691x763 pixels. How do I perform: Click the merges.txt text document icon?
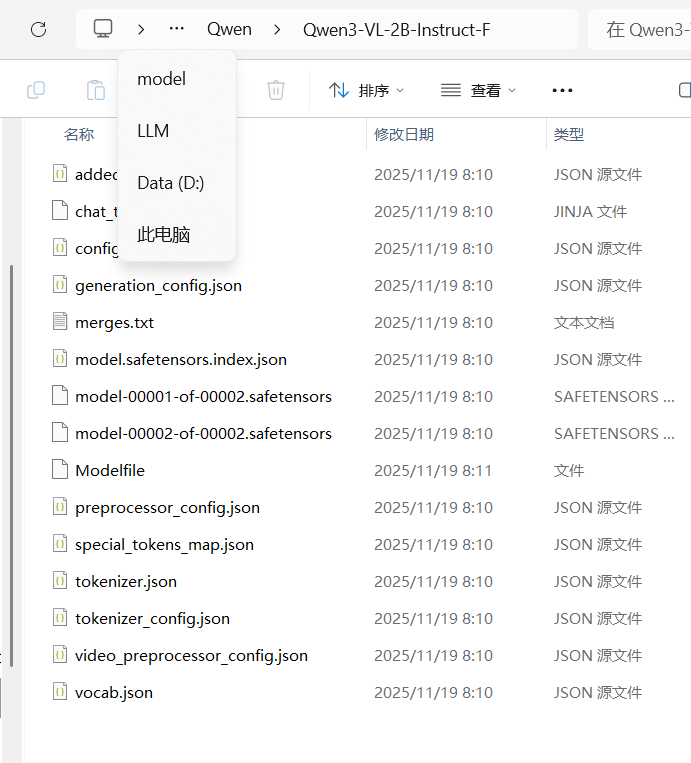point(60,321)
